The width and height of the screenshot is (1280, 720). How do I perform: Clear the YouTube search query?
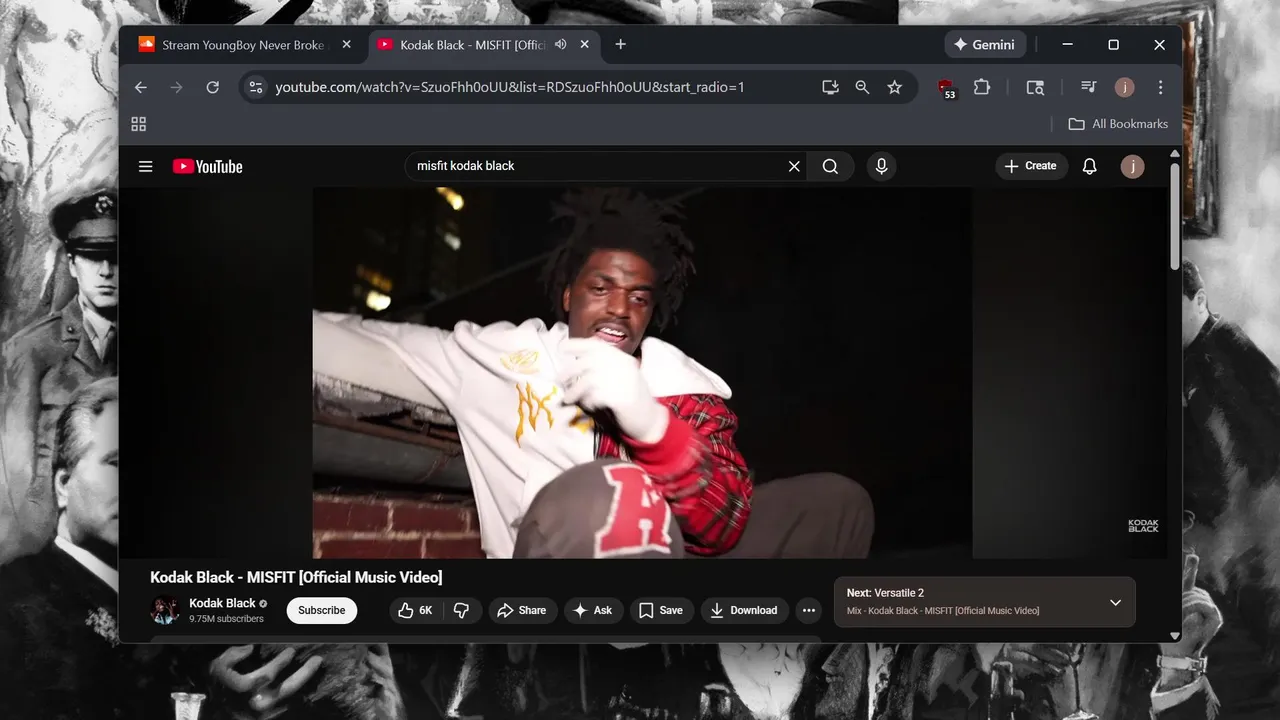(794, 167)
